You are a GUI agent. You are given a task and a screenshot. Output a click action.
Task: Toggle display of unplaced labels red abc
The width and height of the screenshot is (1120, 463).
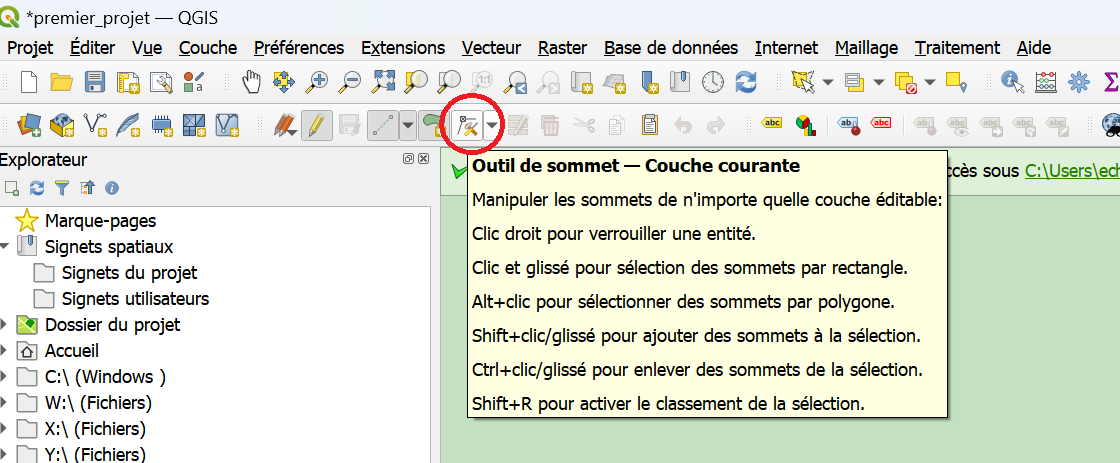click(x=881, y=123)
